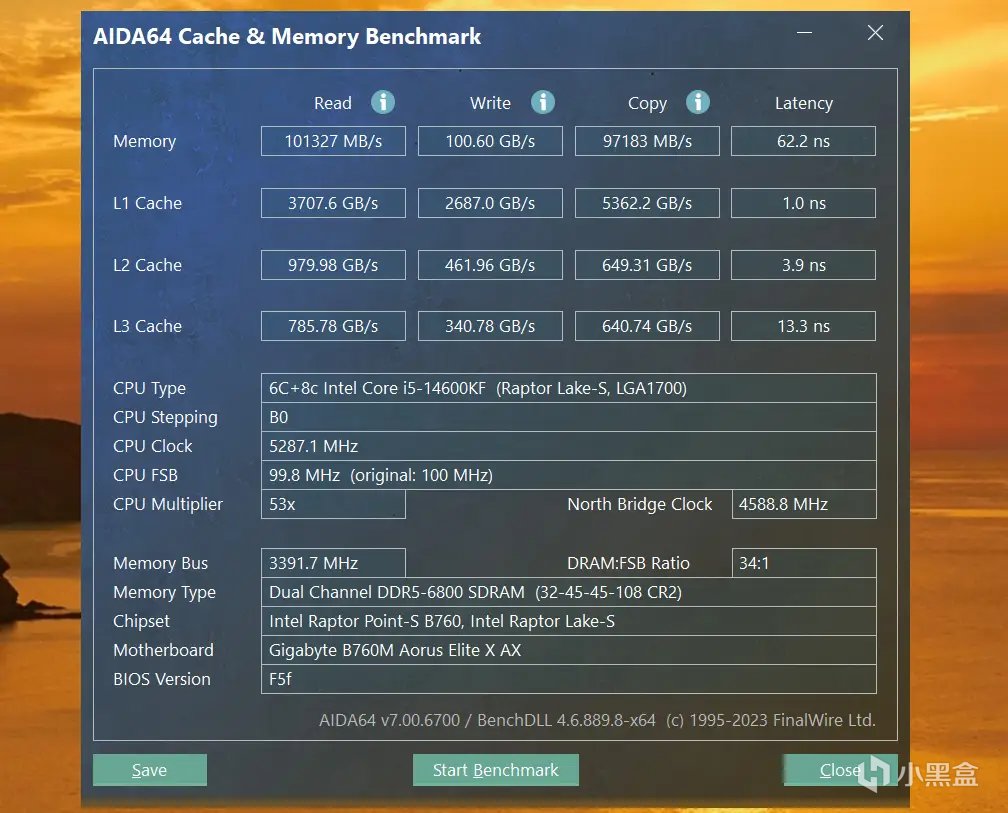The width and height of the screenshot is (1008, 813).
Task: Click the CPU Type label
Action: coord(149,389)
